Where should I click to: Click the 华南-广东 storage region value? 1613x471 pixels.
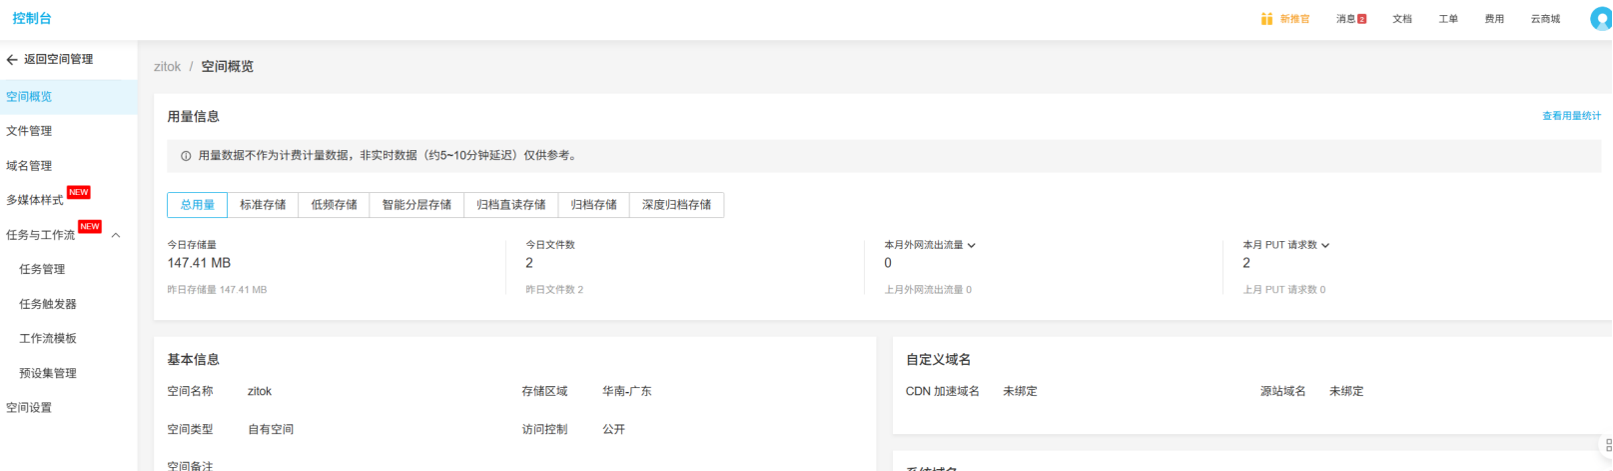(x=627, y=392)
